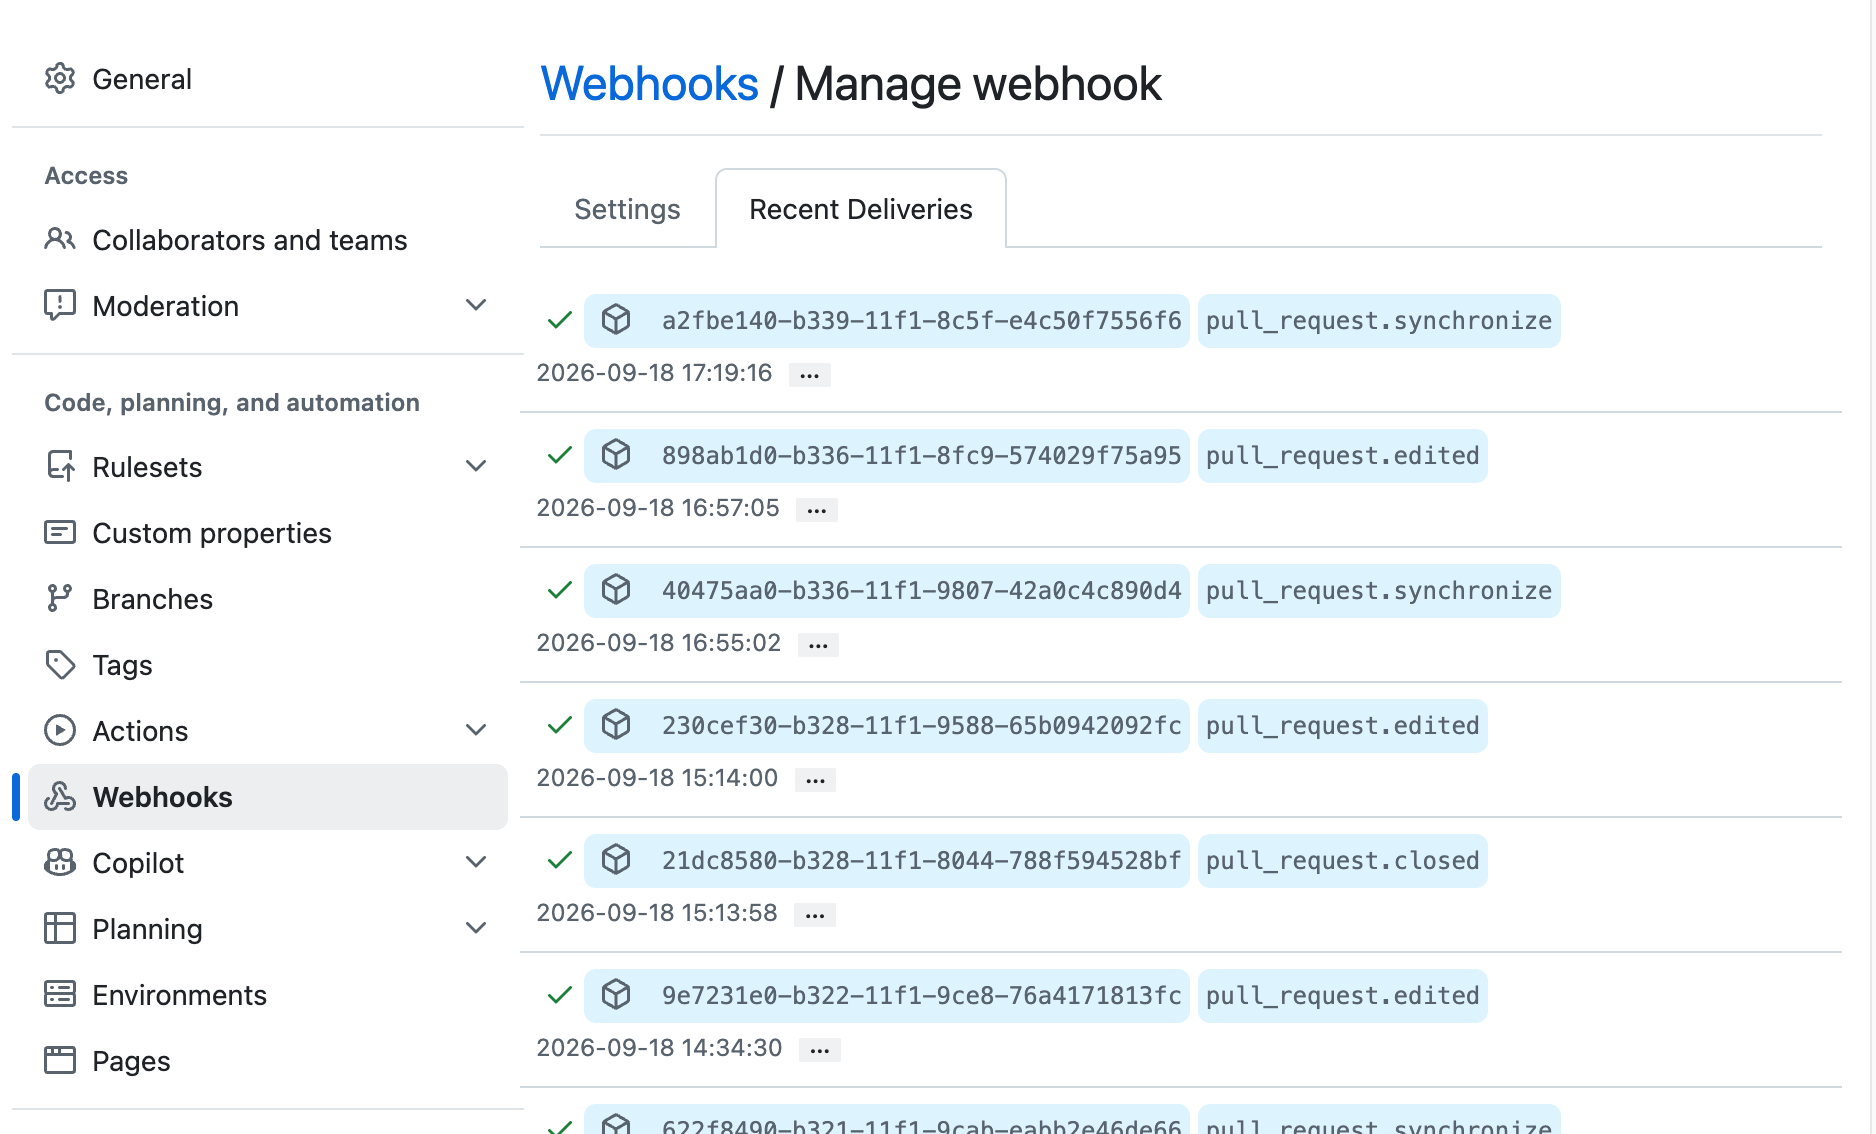Viewport: 1876px width, 1134px height.
Task: Click pull_request.synchronize label on the a2fbe140 row
Action: coord(1379,321)
